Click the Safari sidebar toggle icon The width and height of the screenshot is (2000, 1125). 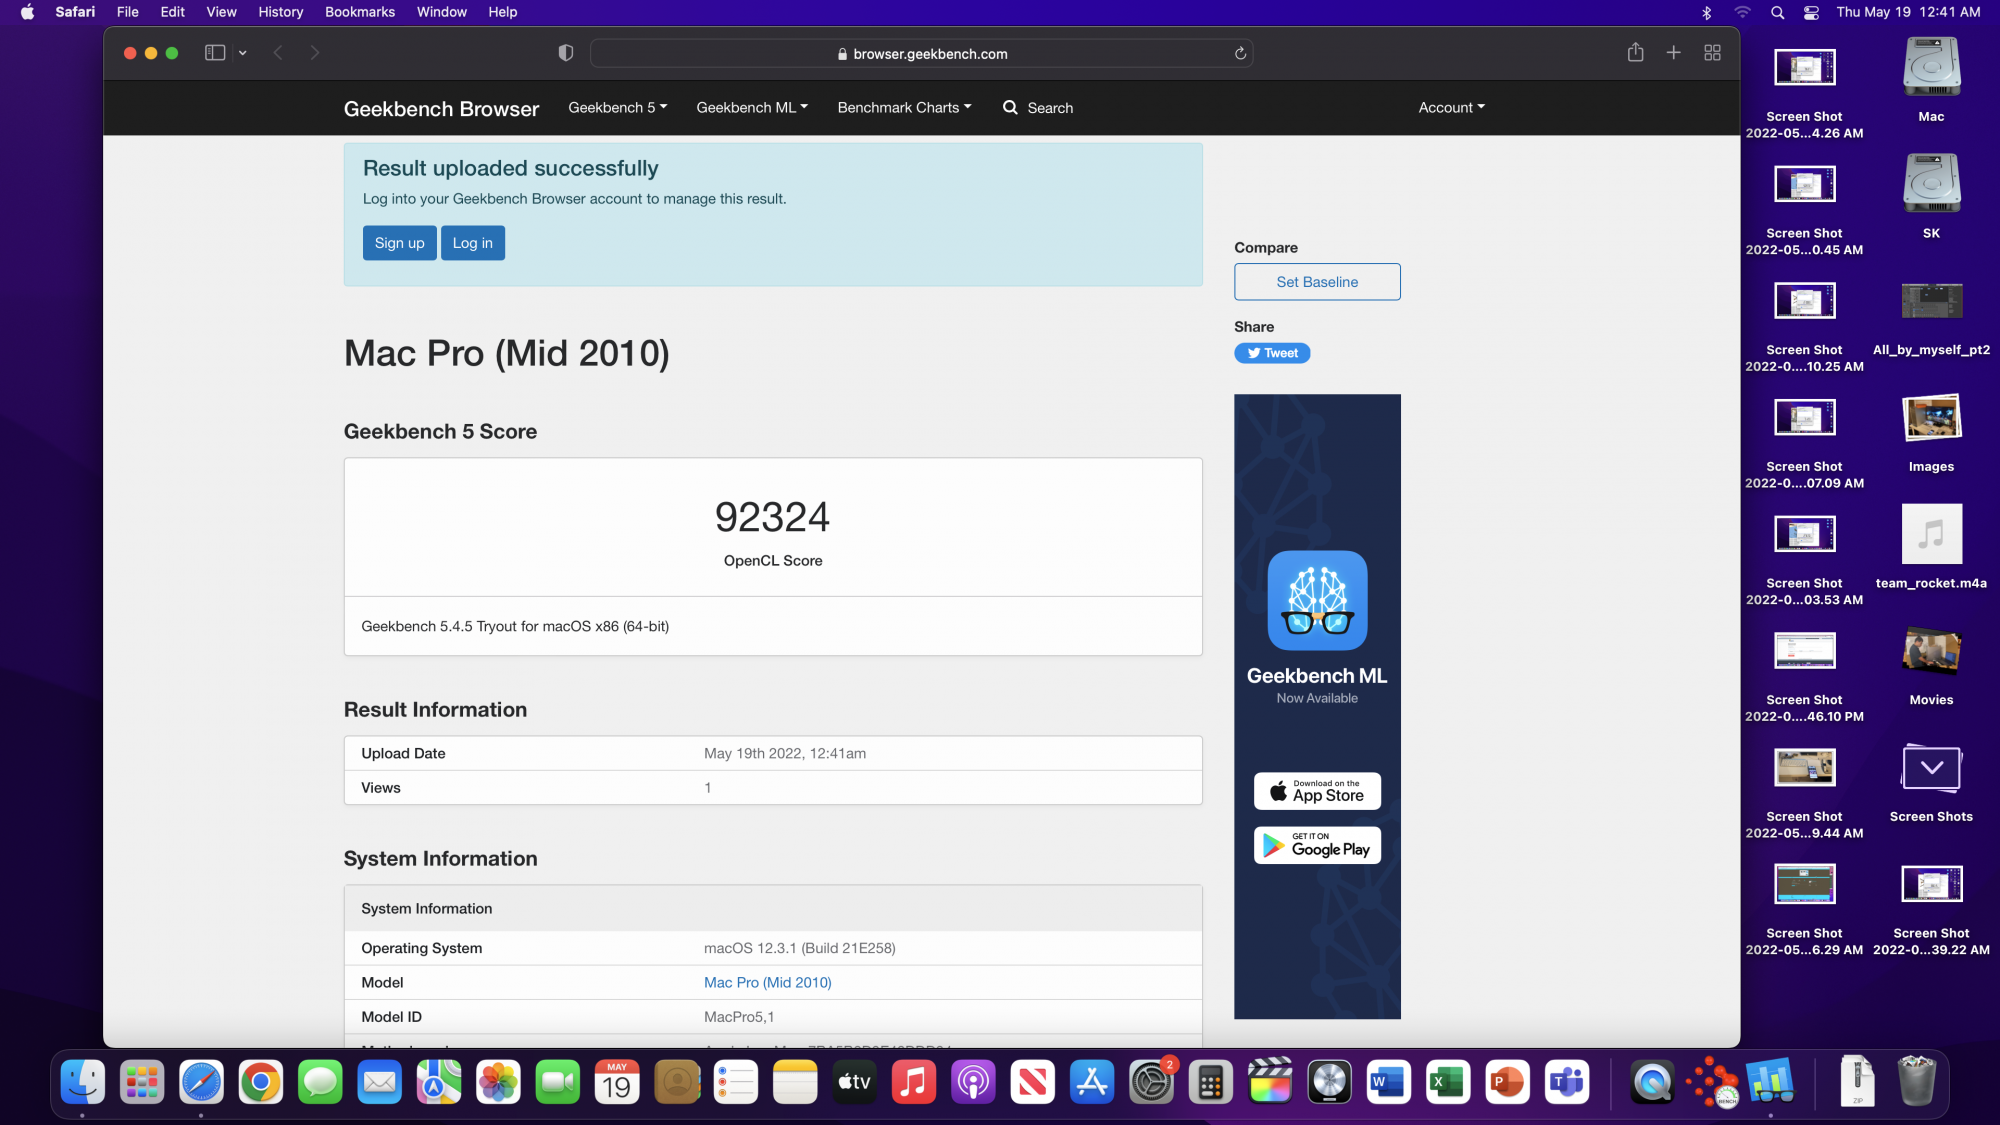coord(214,53)
